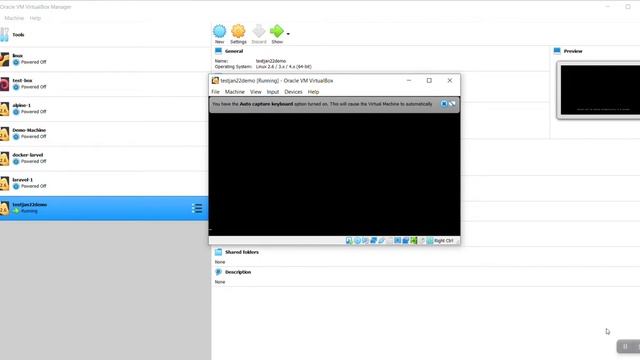This screenshot has height=360, width=640.
Task: Select the test-box virtual machine
Action: [x=104, y=84]
